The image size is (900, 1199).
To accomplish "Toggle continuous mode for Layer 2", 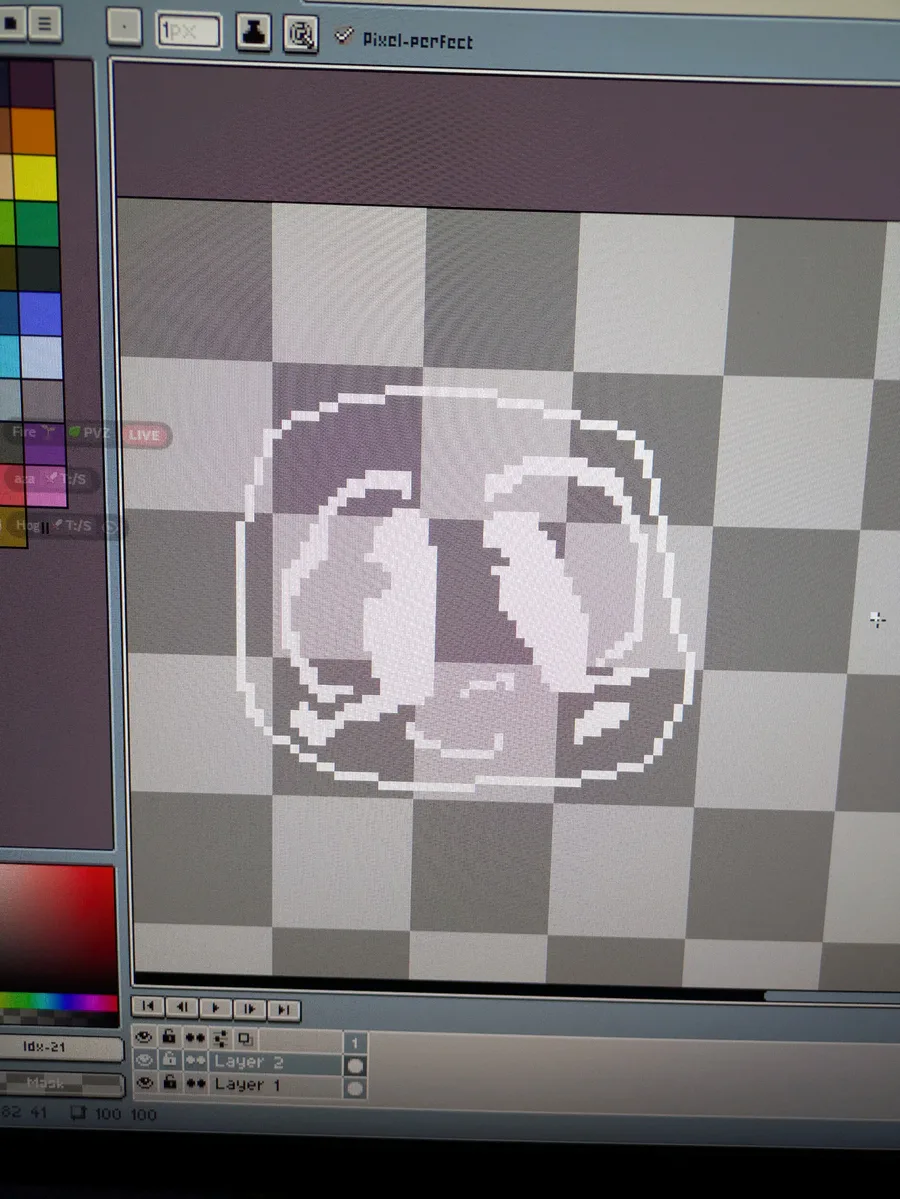I will click(196, 1061).
